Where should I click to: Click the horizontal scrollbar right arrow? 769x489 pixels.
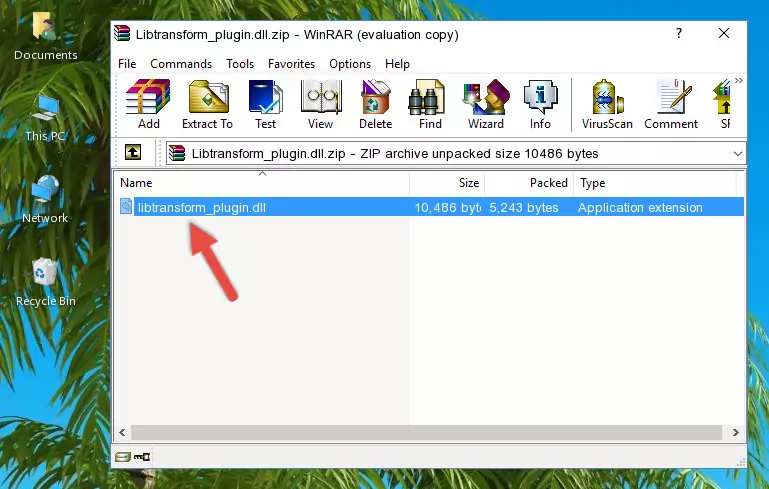pos(735,433)
